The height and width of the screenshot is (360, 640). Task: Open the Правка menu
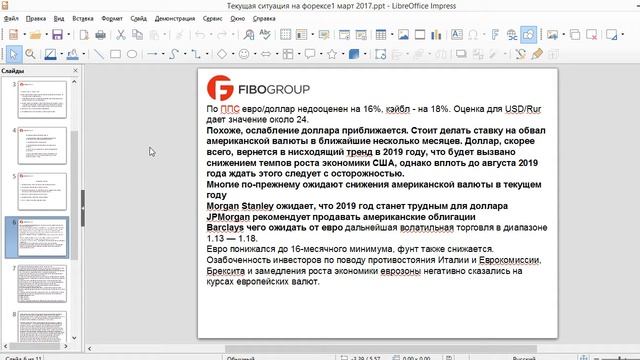36,19
